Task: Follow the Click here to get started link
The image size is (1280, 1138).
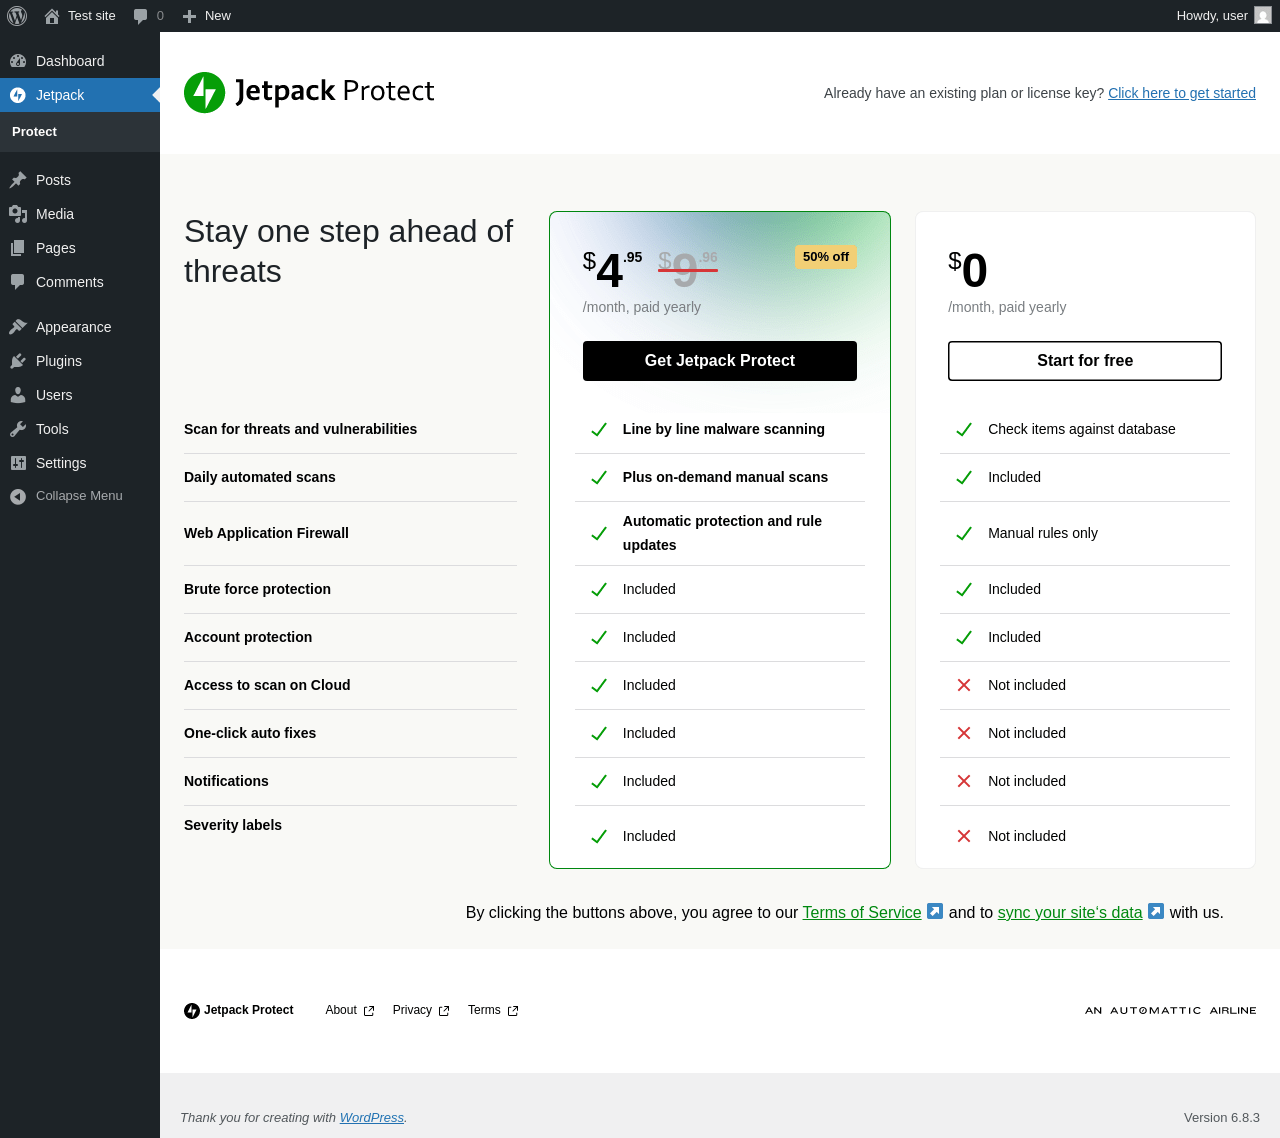Action: click(x=1182, y=93)
